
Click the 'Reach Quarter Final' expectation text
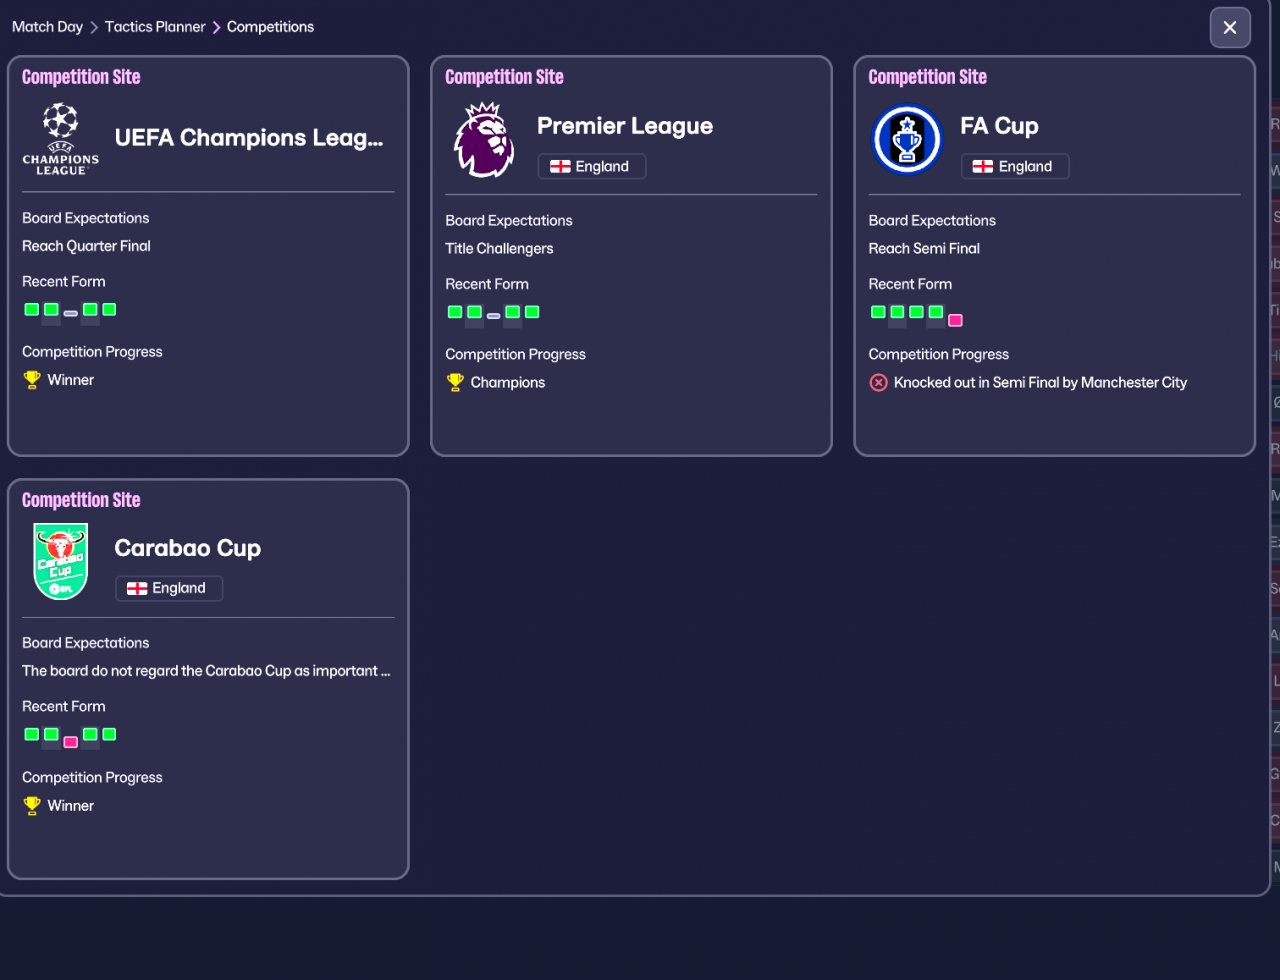tap(86, 246)
